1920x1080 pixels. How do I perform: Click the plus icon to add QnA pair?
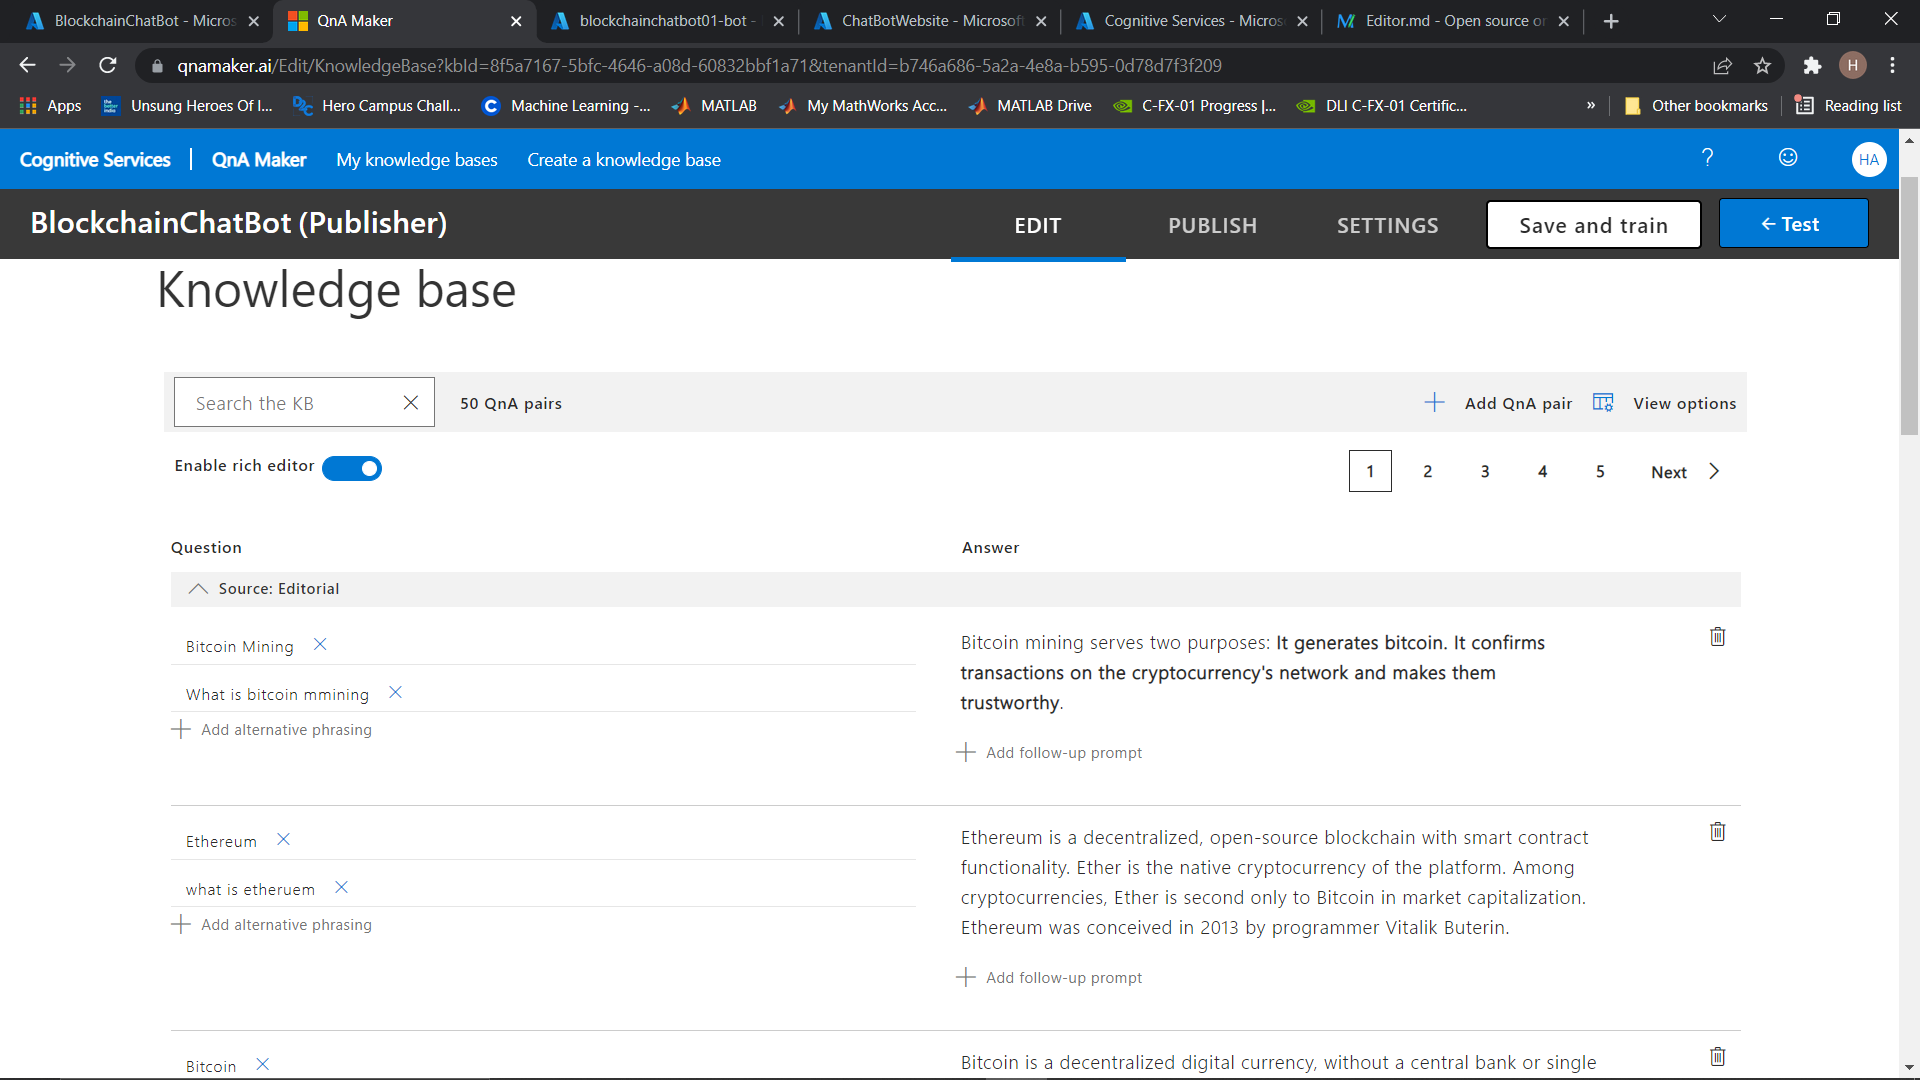click(1434, 403)
